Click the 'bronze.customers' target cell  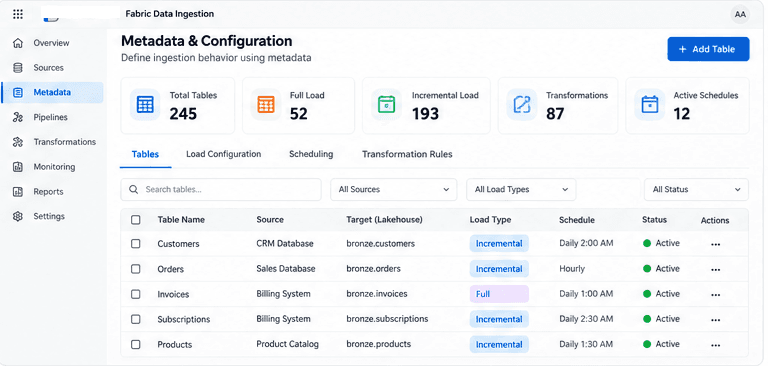coord(381,244)
